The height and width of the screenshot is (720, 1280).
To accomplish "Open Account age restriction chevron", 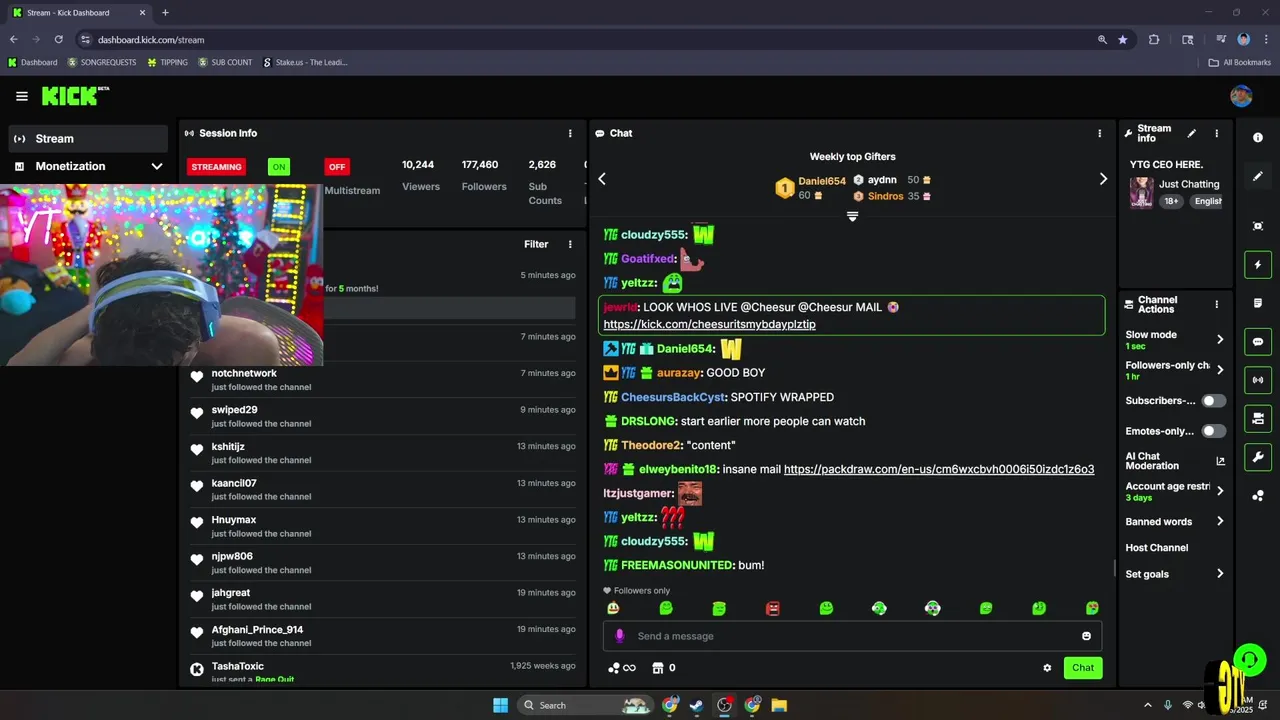I will (x=1220, y=491).
